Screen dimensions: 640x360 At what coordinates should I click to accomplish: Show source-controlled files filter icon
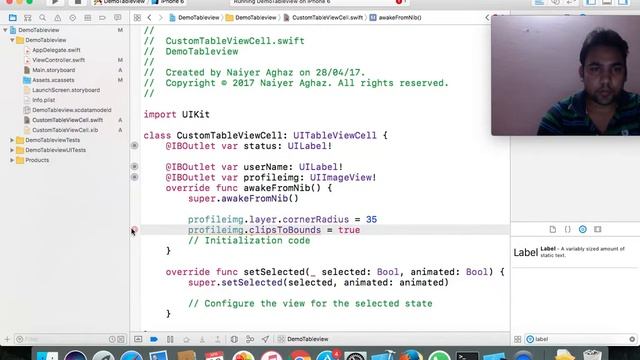[x=121, y=339]
